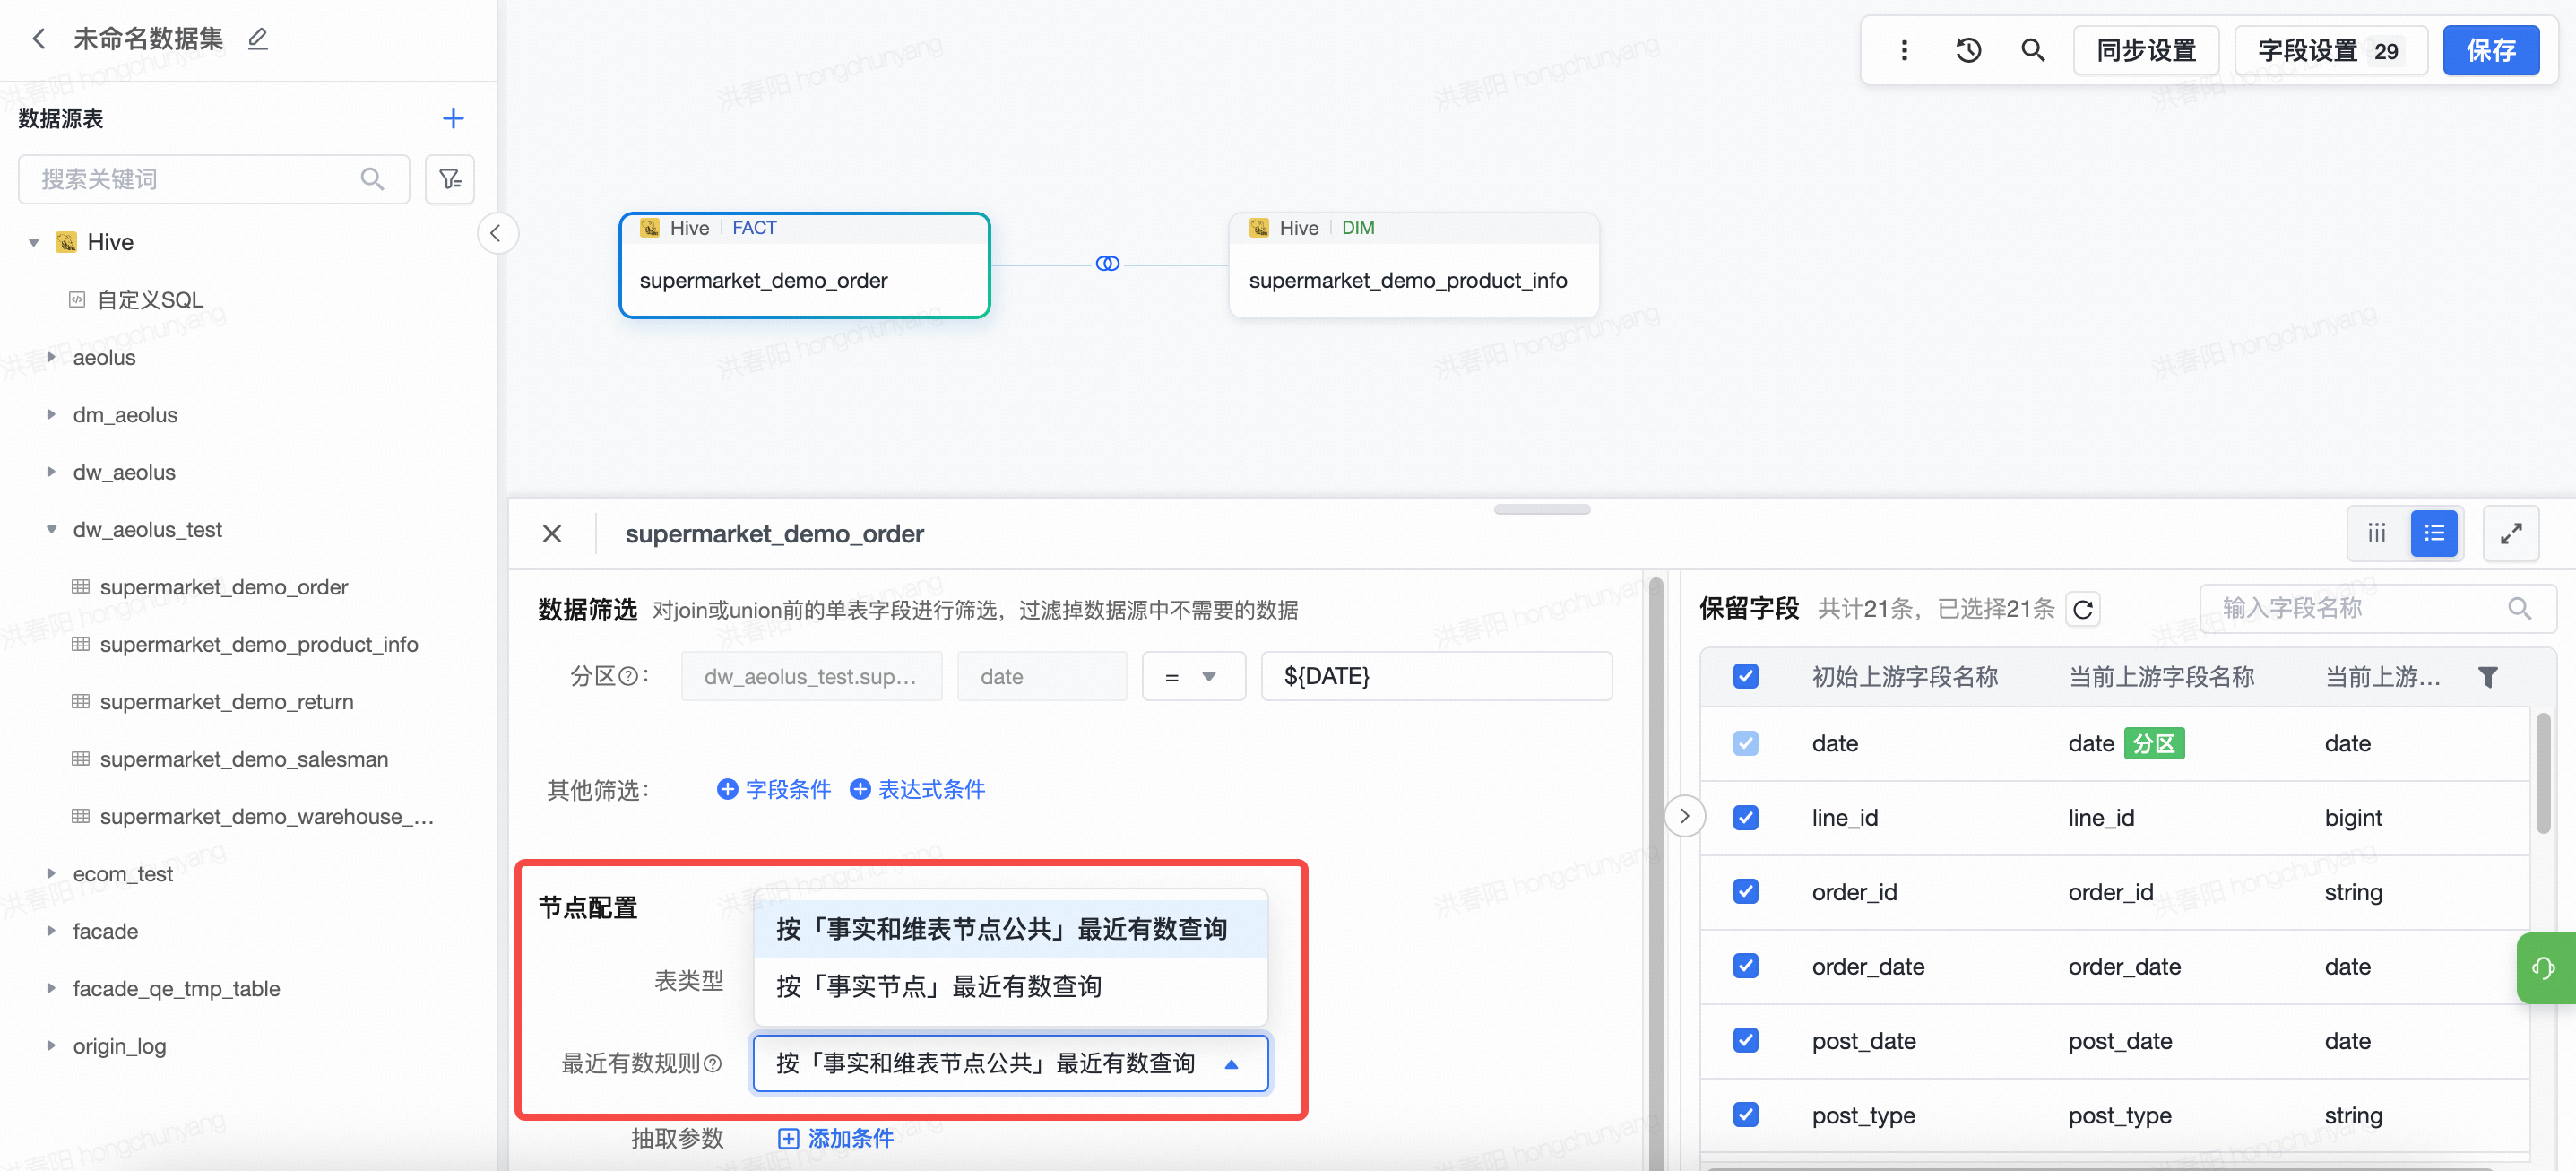Refresh the retained fields list
Screen dimensions: 2576x1171
click(2083, 609)
